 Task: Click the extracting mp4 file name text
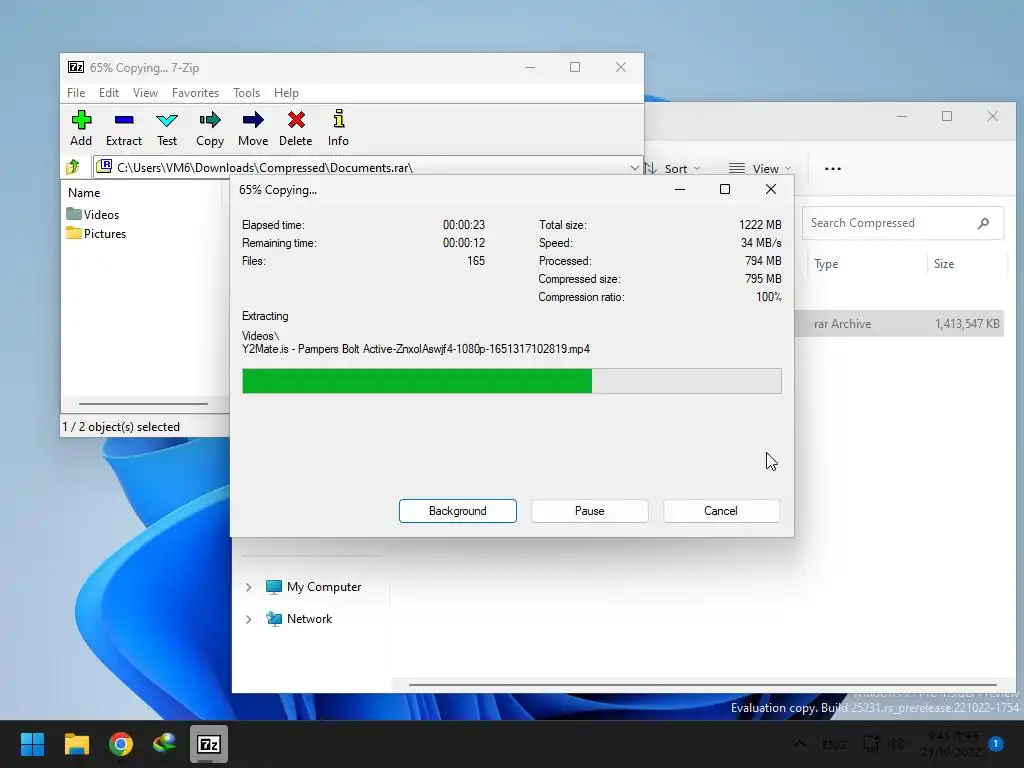pyautogui.click(x=416, y=349)
